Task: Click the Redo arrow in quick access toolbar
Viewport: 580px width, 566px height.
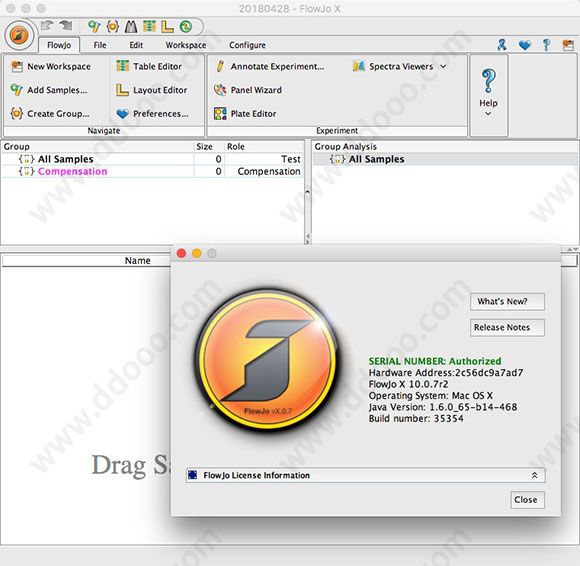Action: (x=66, y=25)
